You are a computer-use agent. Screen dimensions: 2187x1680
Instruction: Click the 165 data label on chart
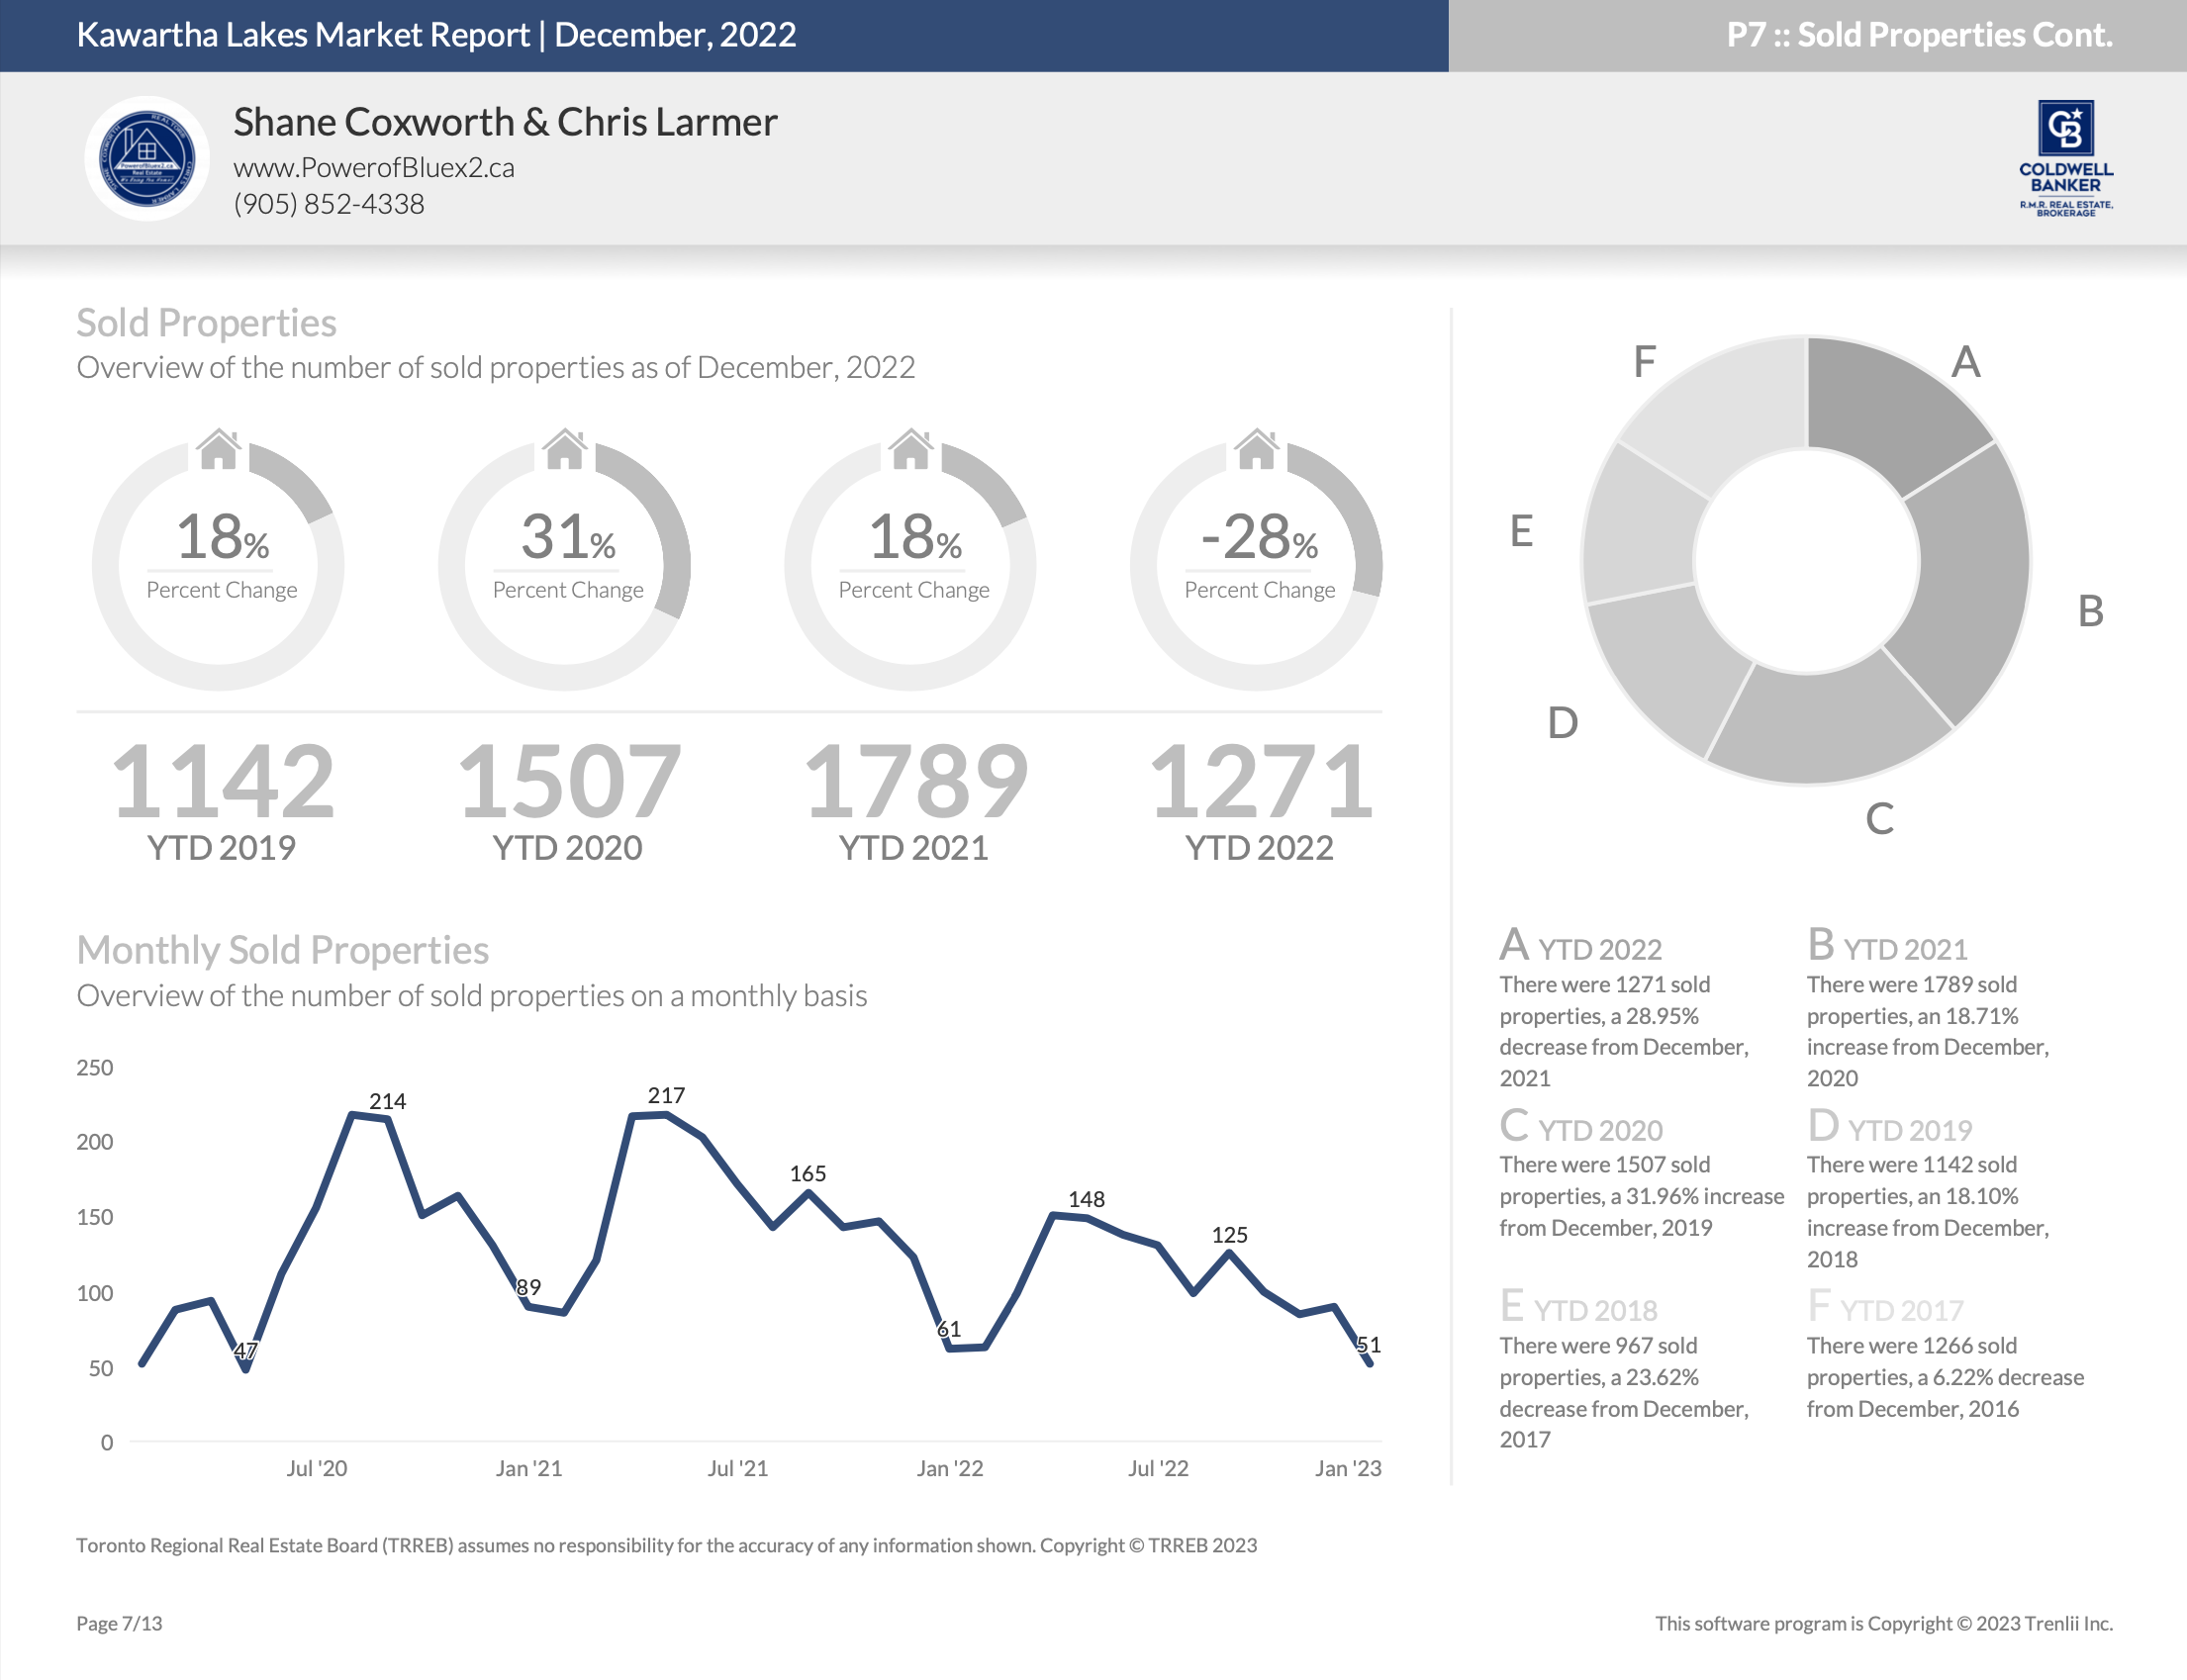pos(808,1173)
